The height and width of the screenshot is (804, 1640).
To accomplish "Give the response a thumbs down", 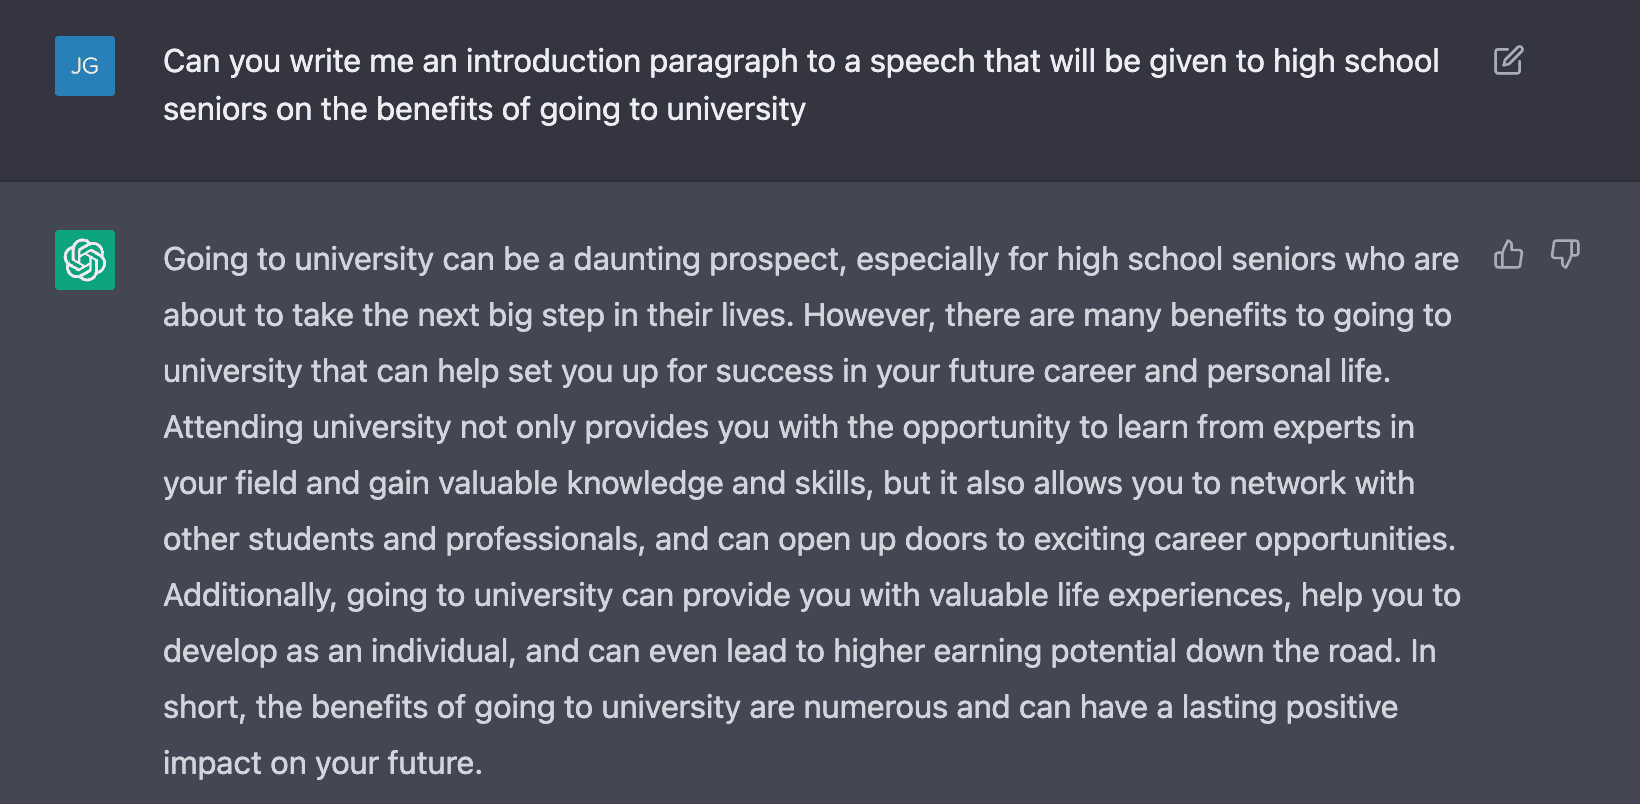I will [1565, 255].
